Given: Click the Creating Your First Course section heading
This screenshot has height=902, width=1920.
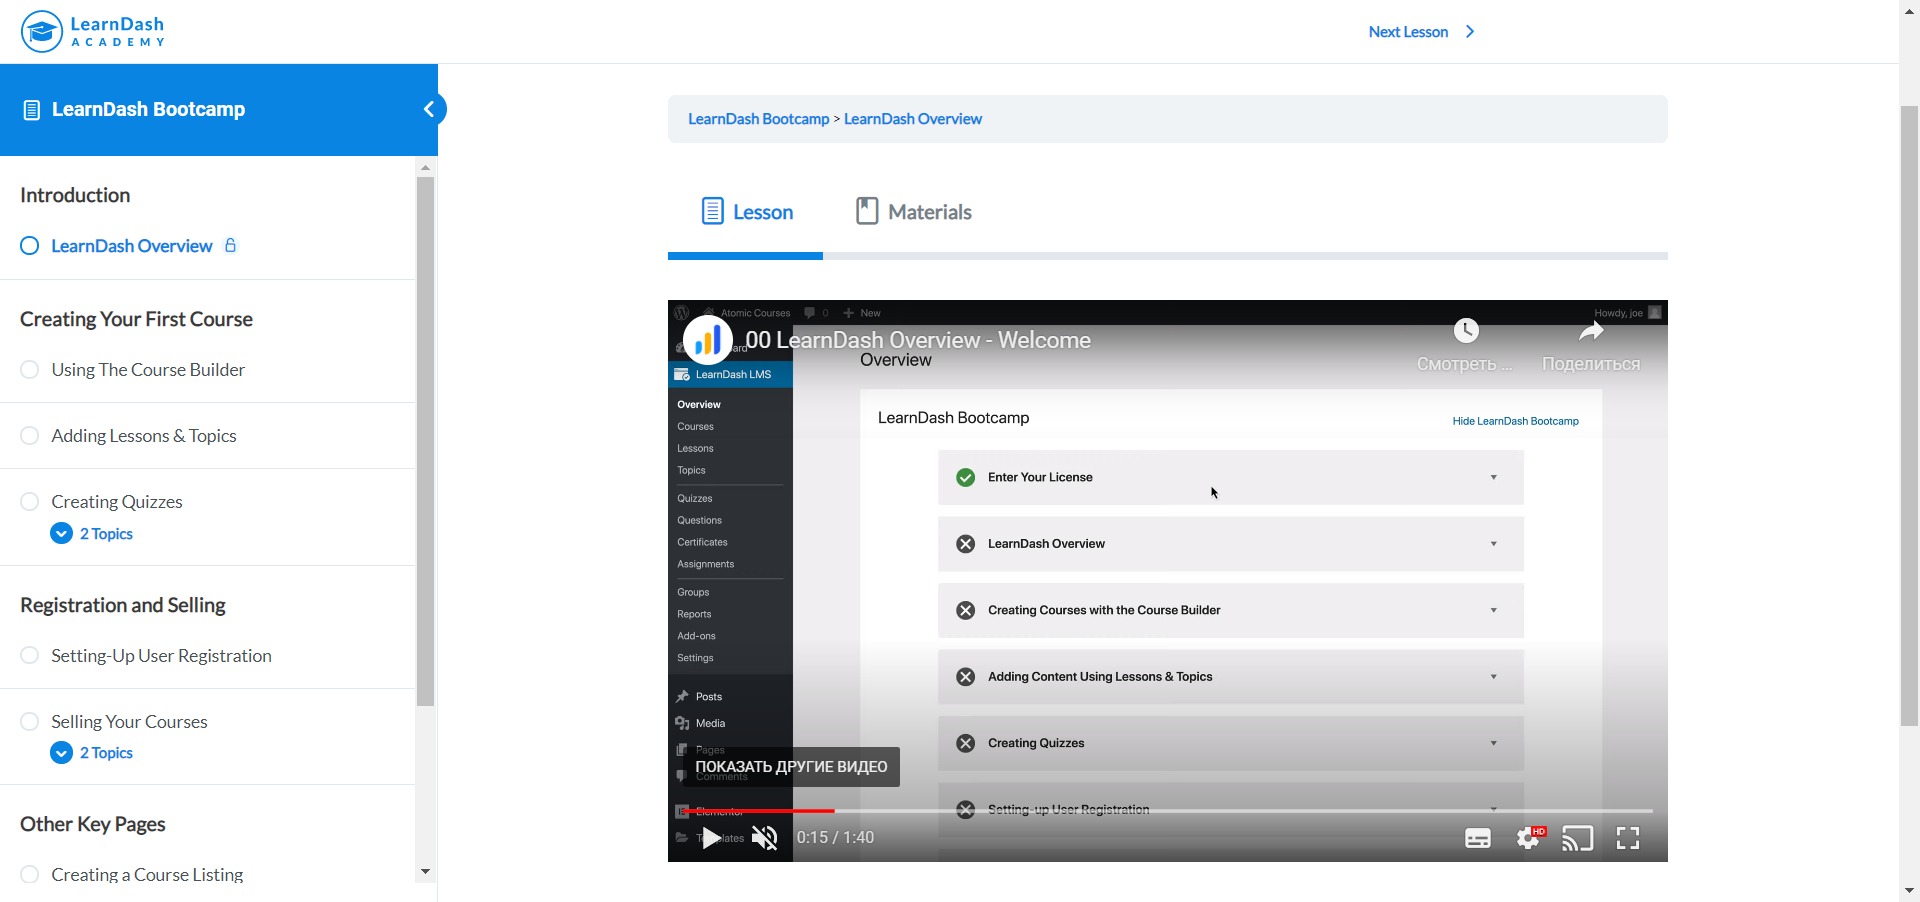Looking at the screenshot, I should [136, 319].
